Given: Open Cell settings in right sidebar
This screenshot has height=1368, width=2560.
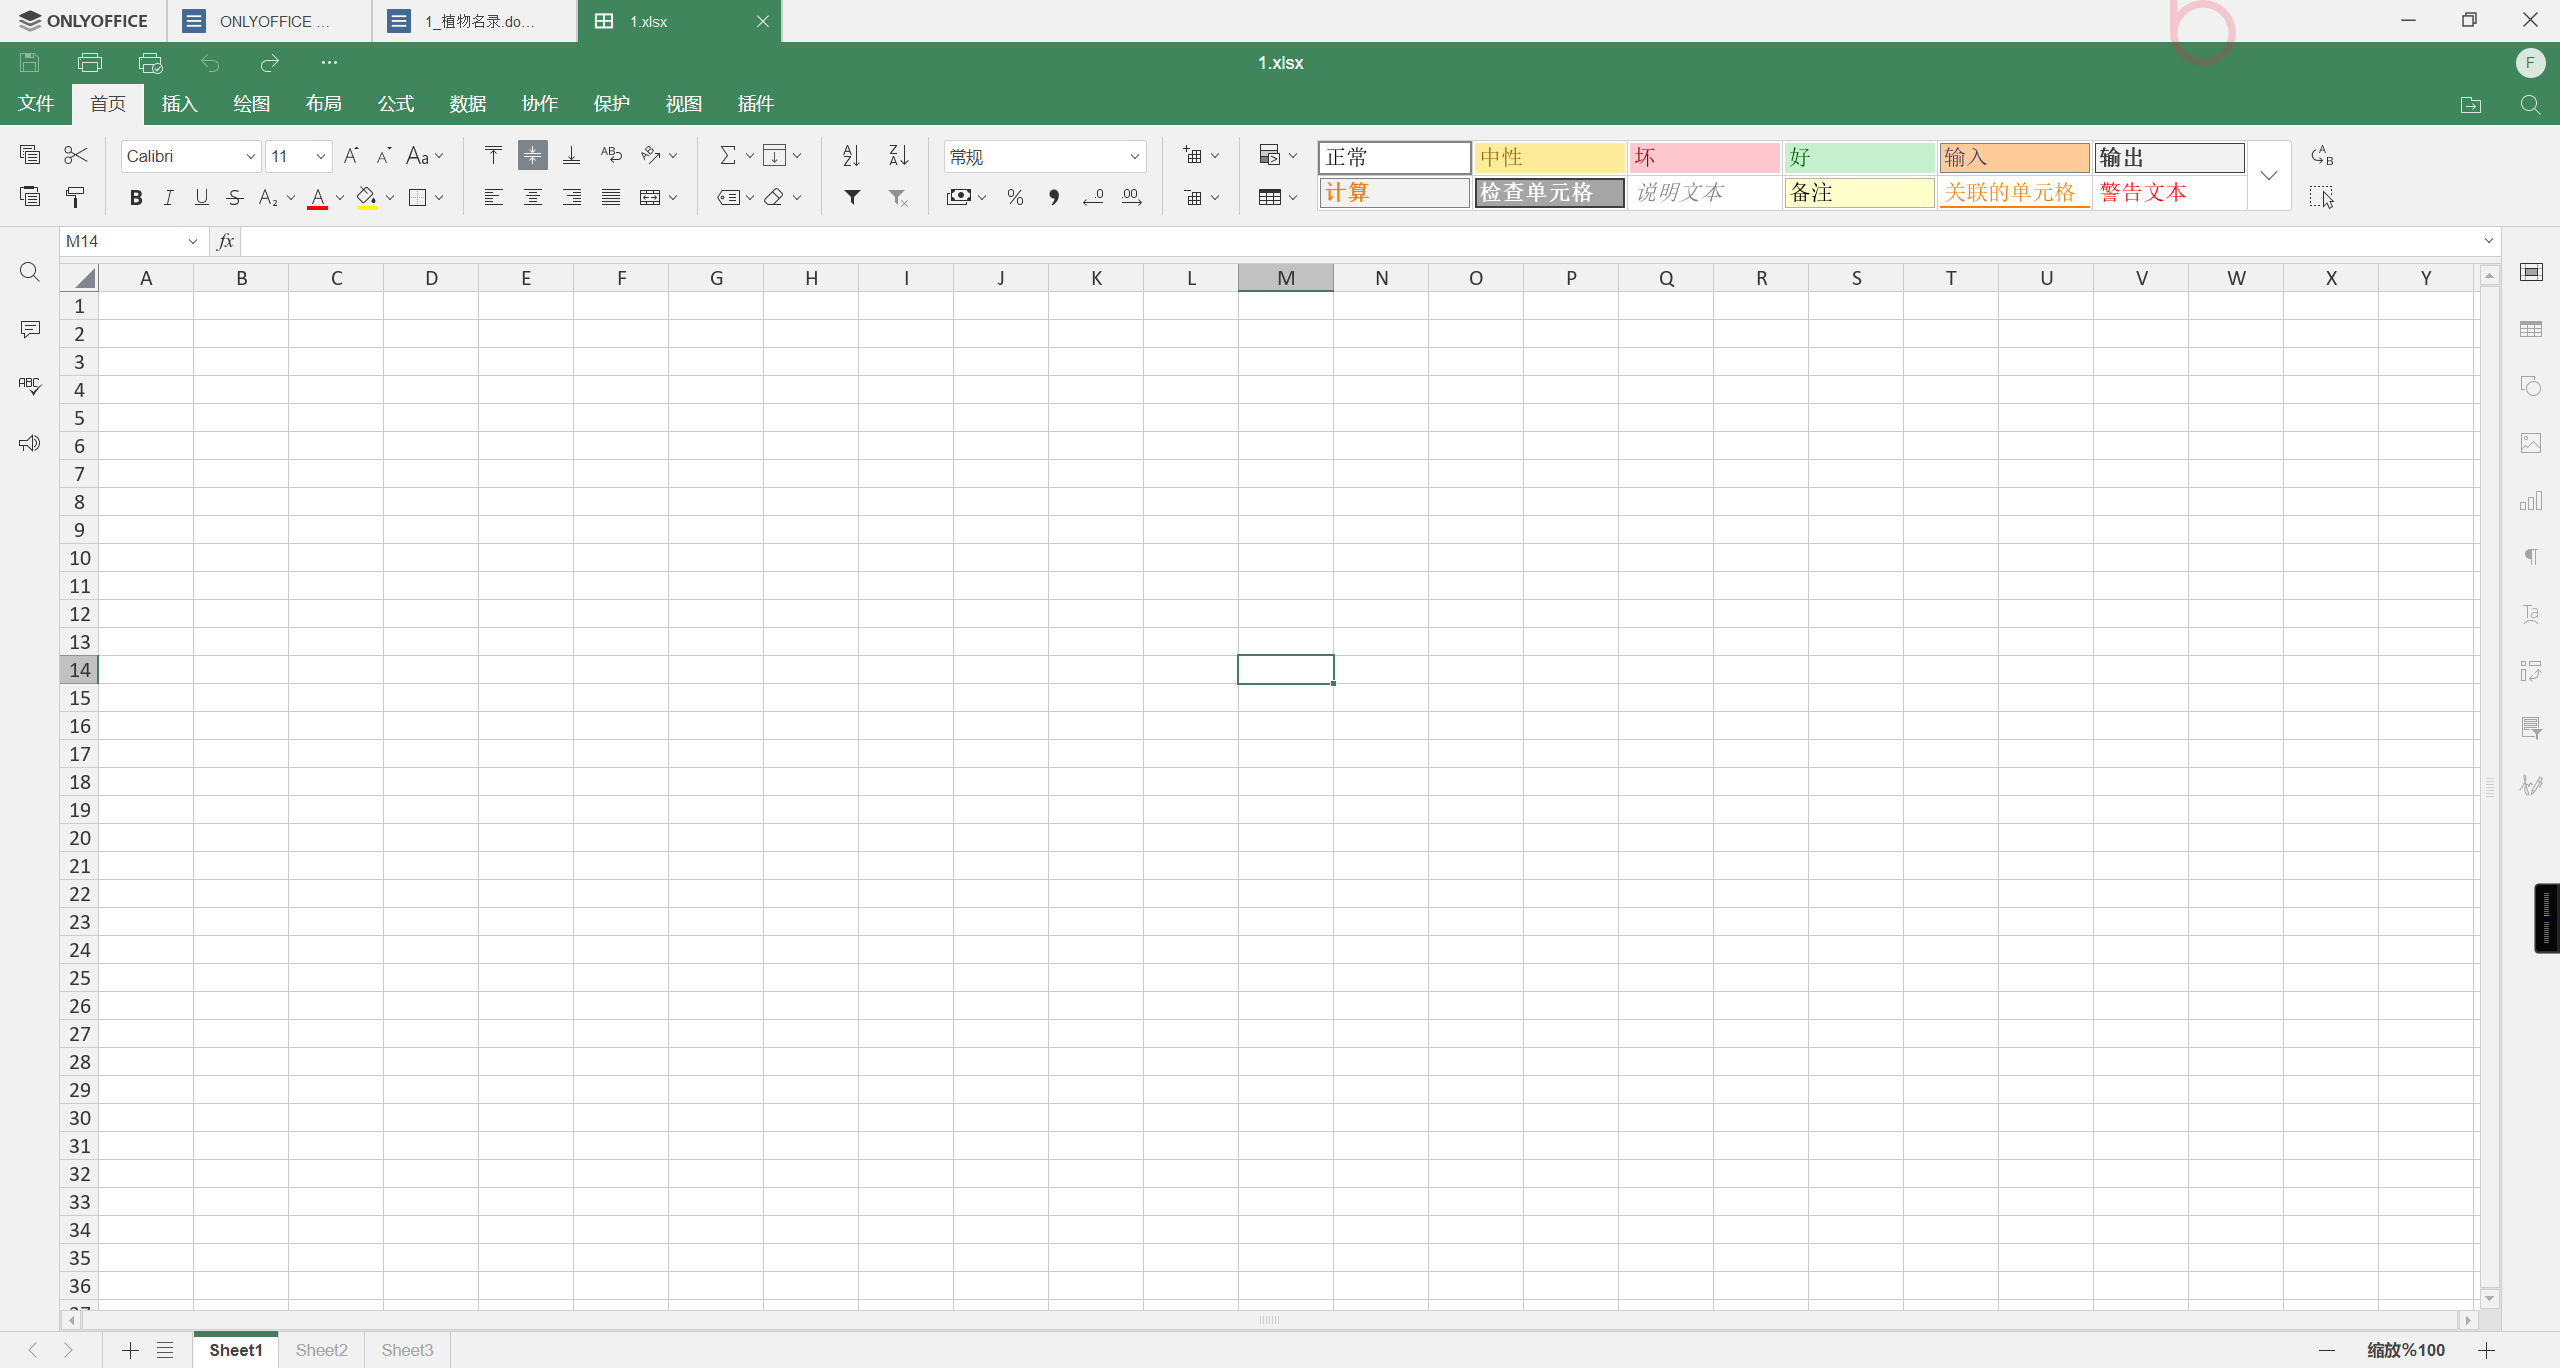Looking at the screenshot, I should [2531, 272].
